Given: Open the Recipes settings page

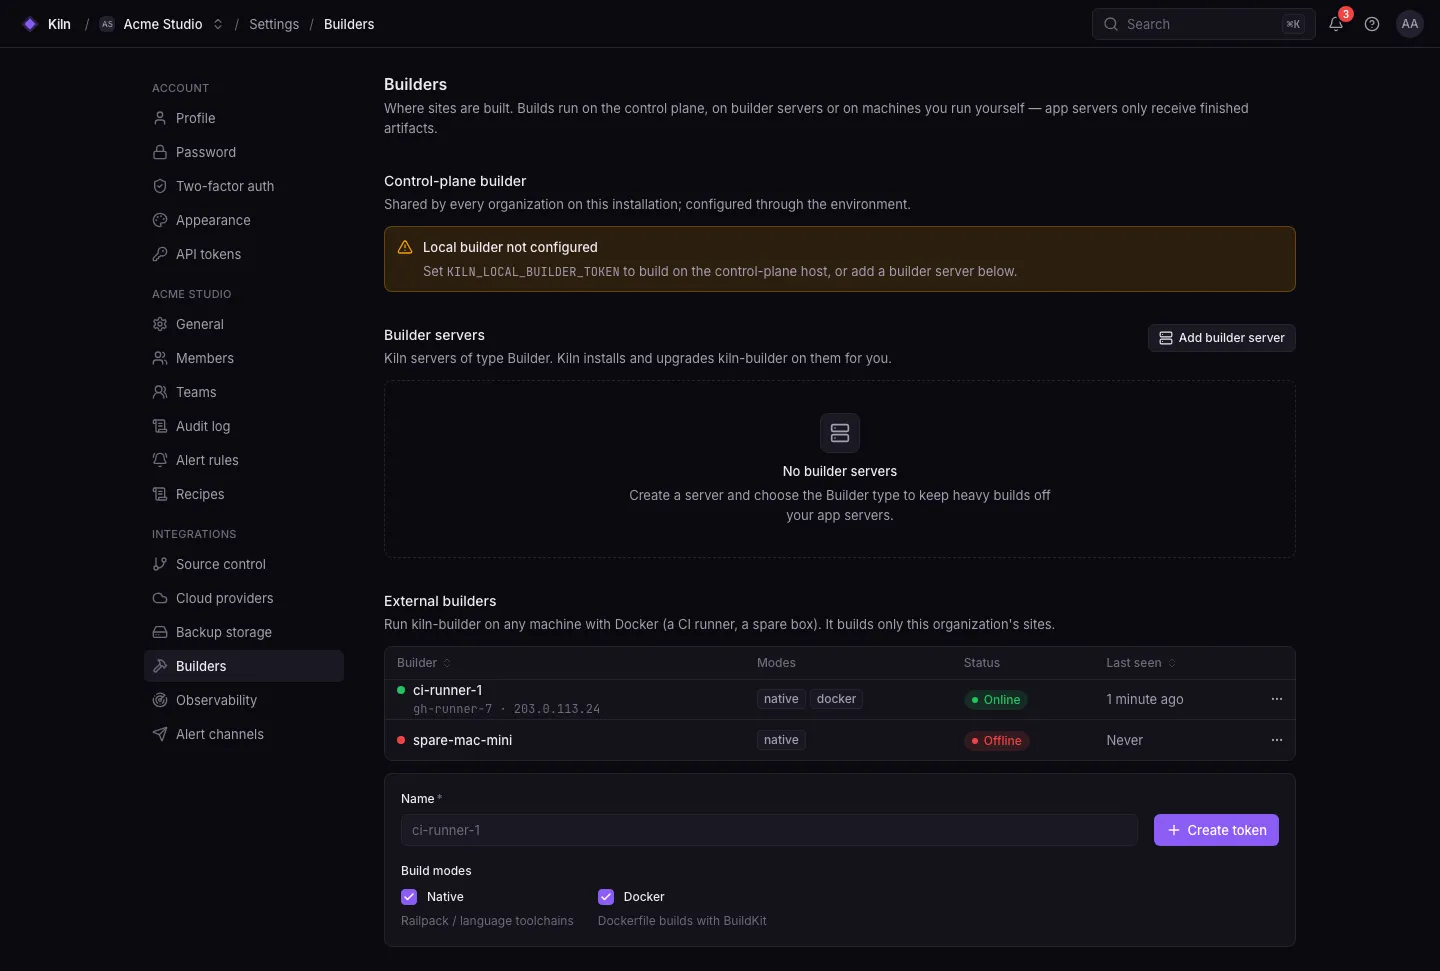Looking at the screenshot, I should click(244, 494).
